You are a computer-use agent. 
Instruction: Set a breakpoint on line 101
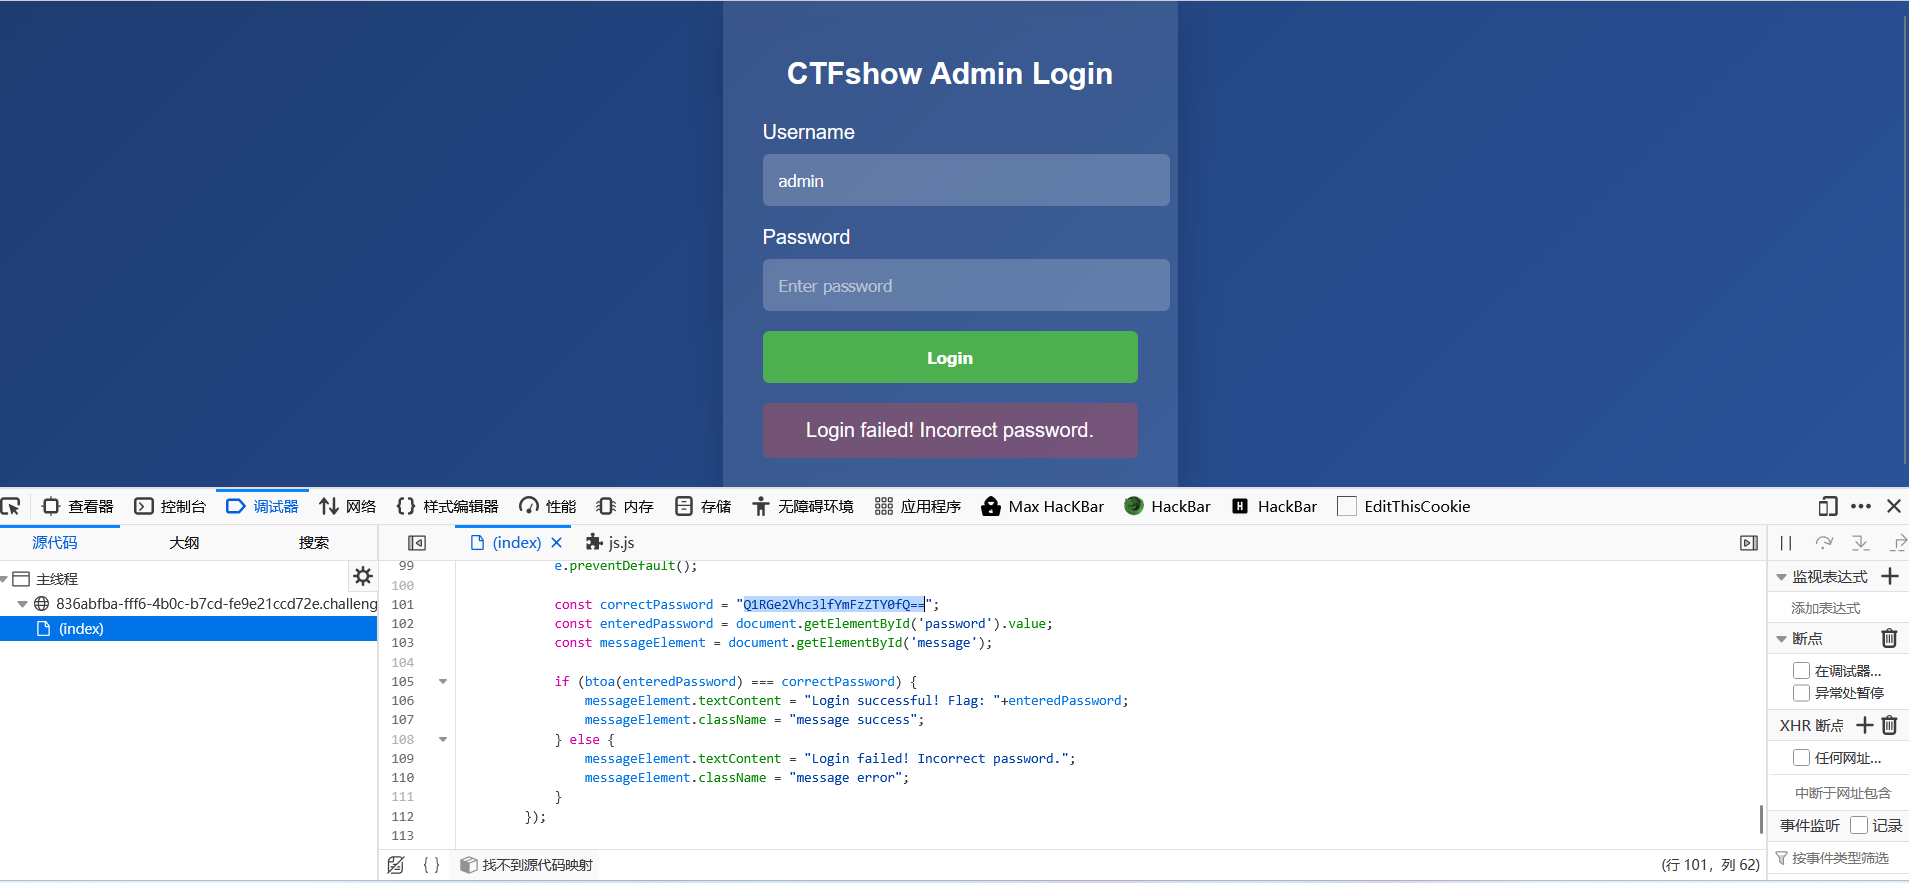[x=403, y=605]
